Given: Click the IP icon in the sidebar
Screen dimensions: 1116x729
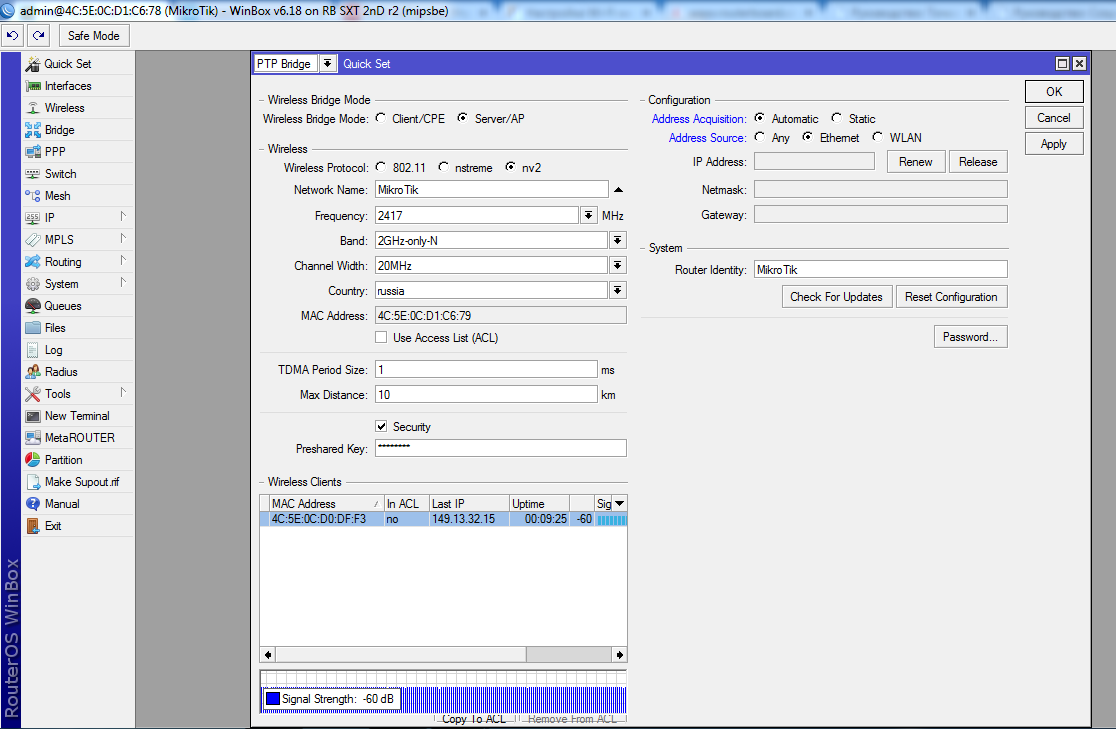Looking at the screenshot, I should [x=33, y=218].
